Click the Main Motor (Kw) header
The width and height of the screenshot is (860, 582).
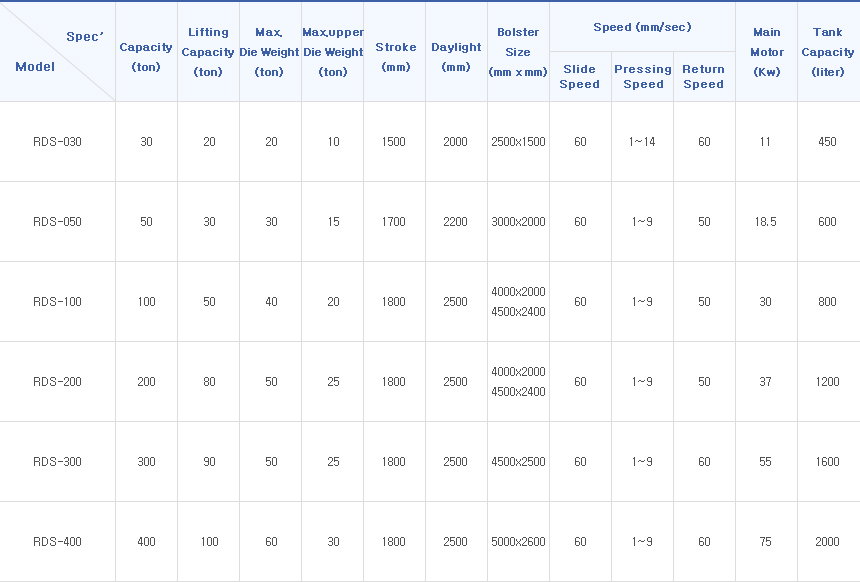[766, 52]
